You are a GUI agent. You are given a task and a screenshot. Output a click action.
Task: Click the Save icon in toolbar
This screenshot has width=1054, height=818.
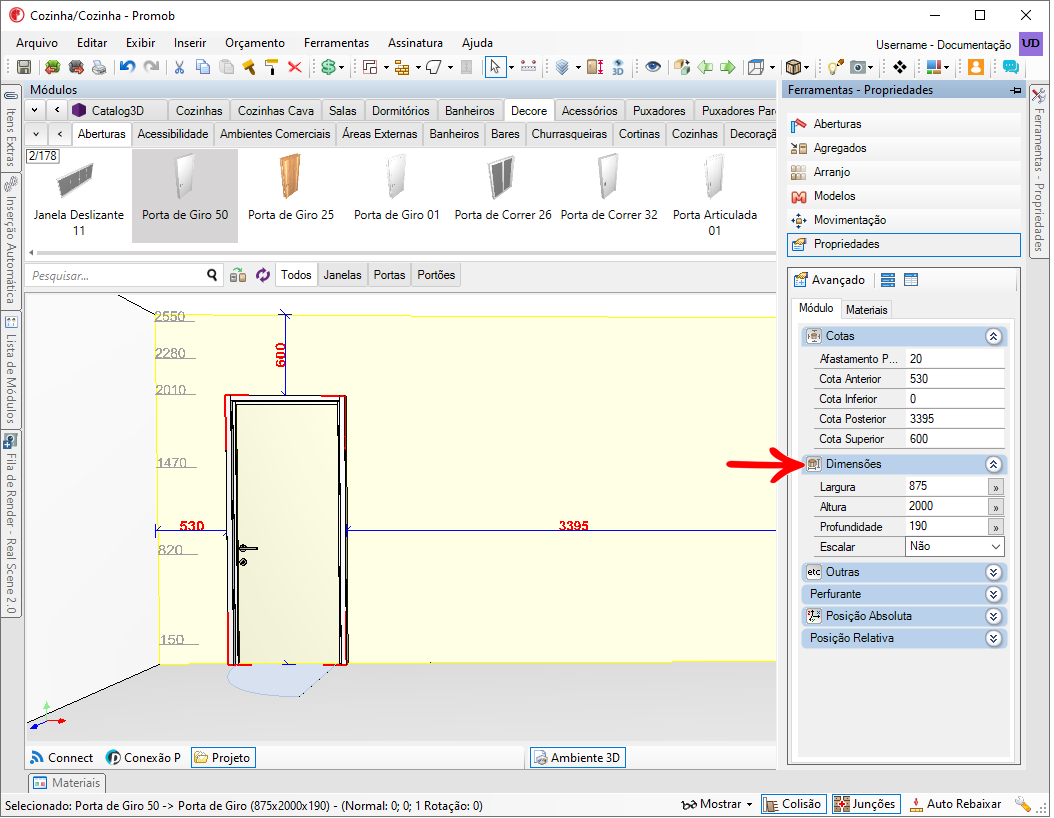point(24,67)
